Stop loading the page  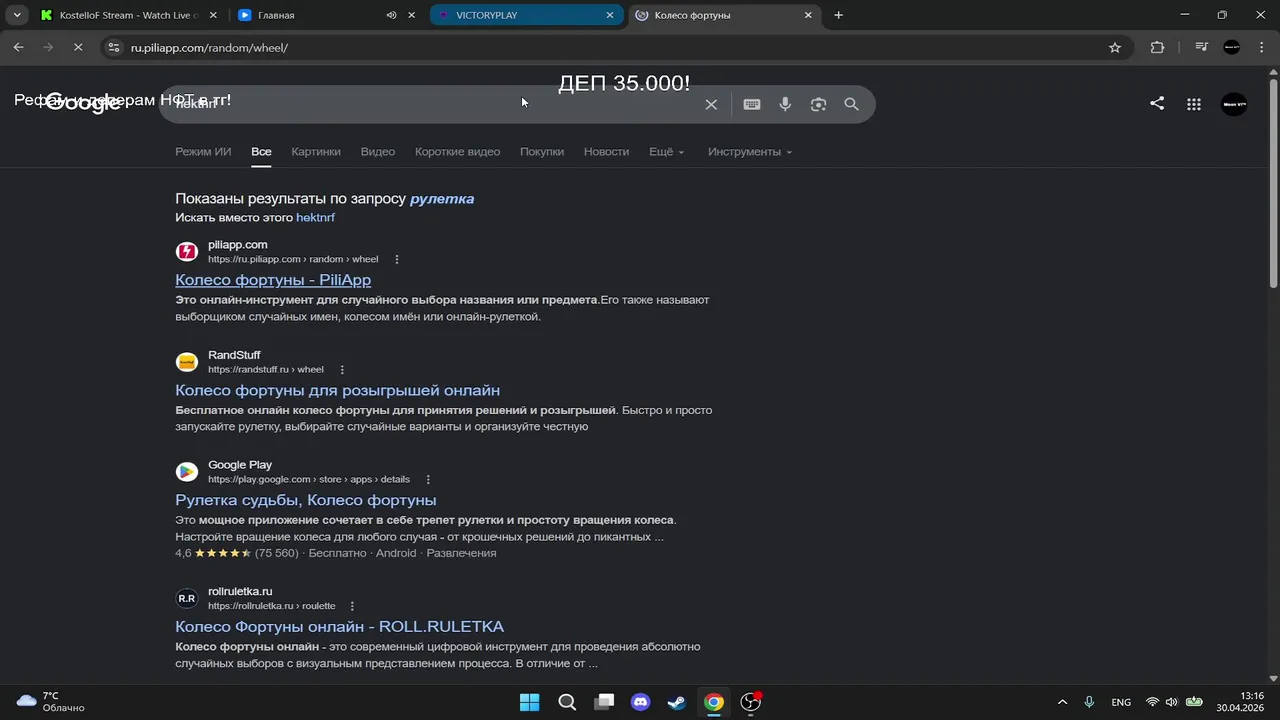[78, 47]
